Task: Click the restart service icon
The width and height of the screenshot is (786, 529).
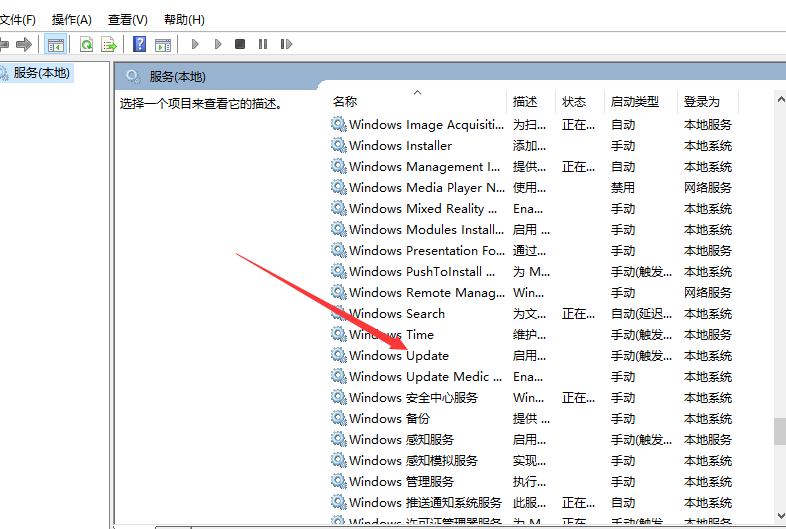Action: pos(286,44)
